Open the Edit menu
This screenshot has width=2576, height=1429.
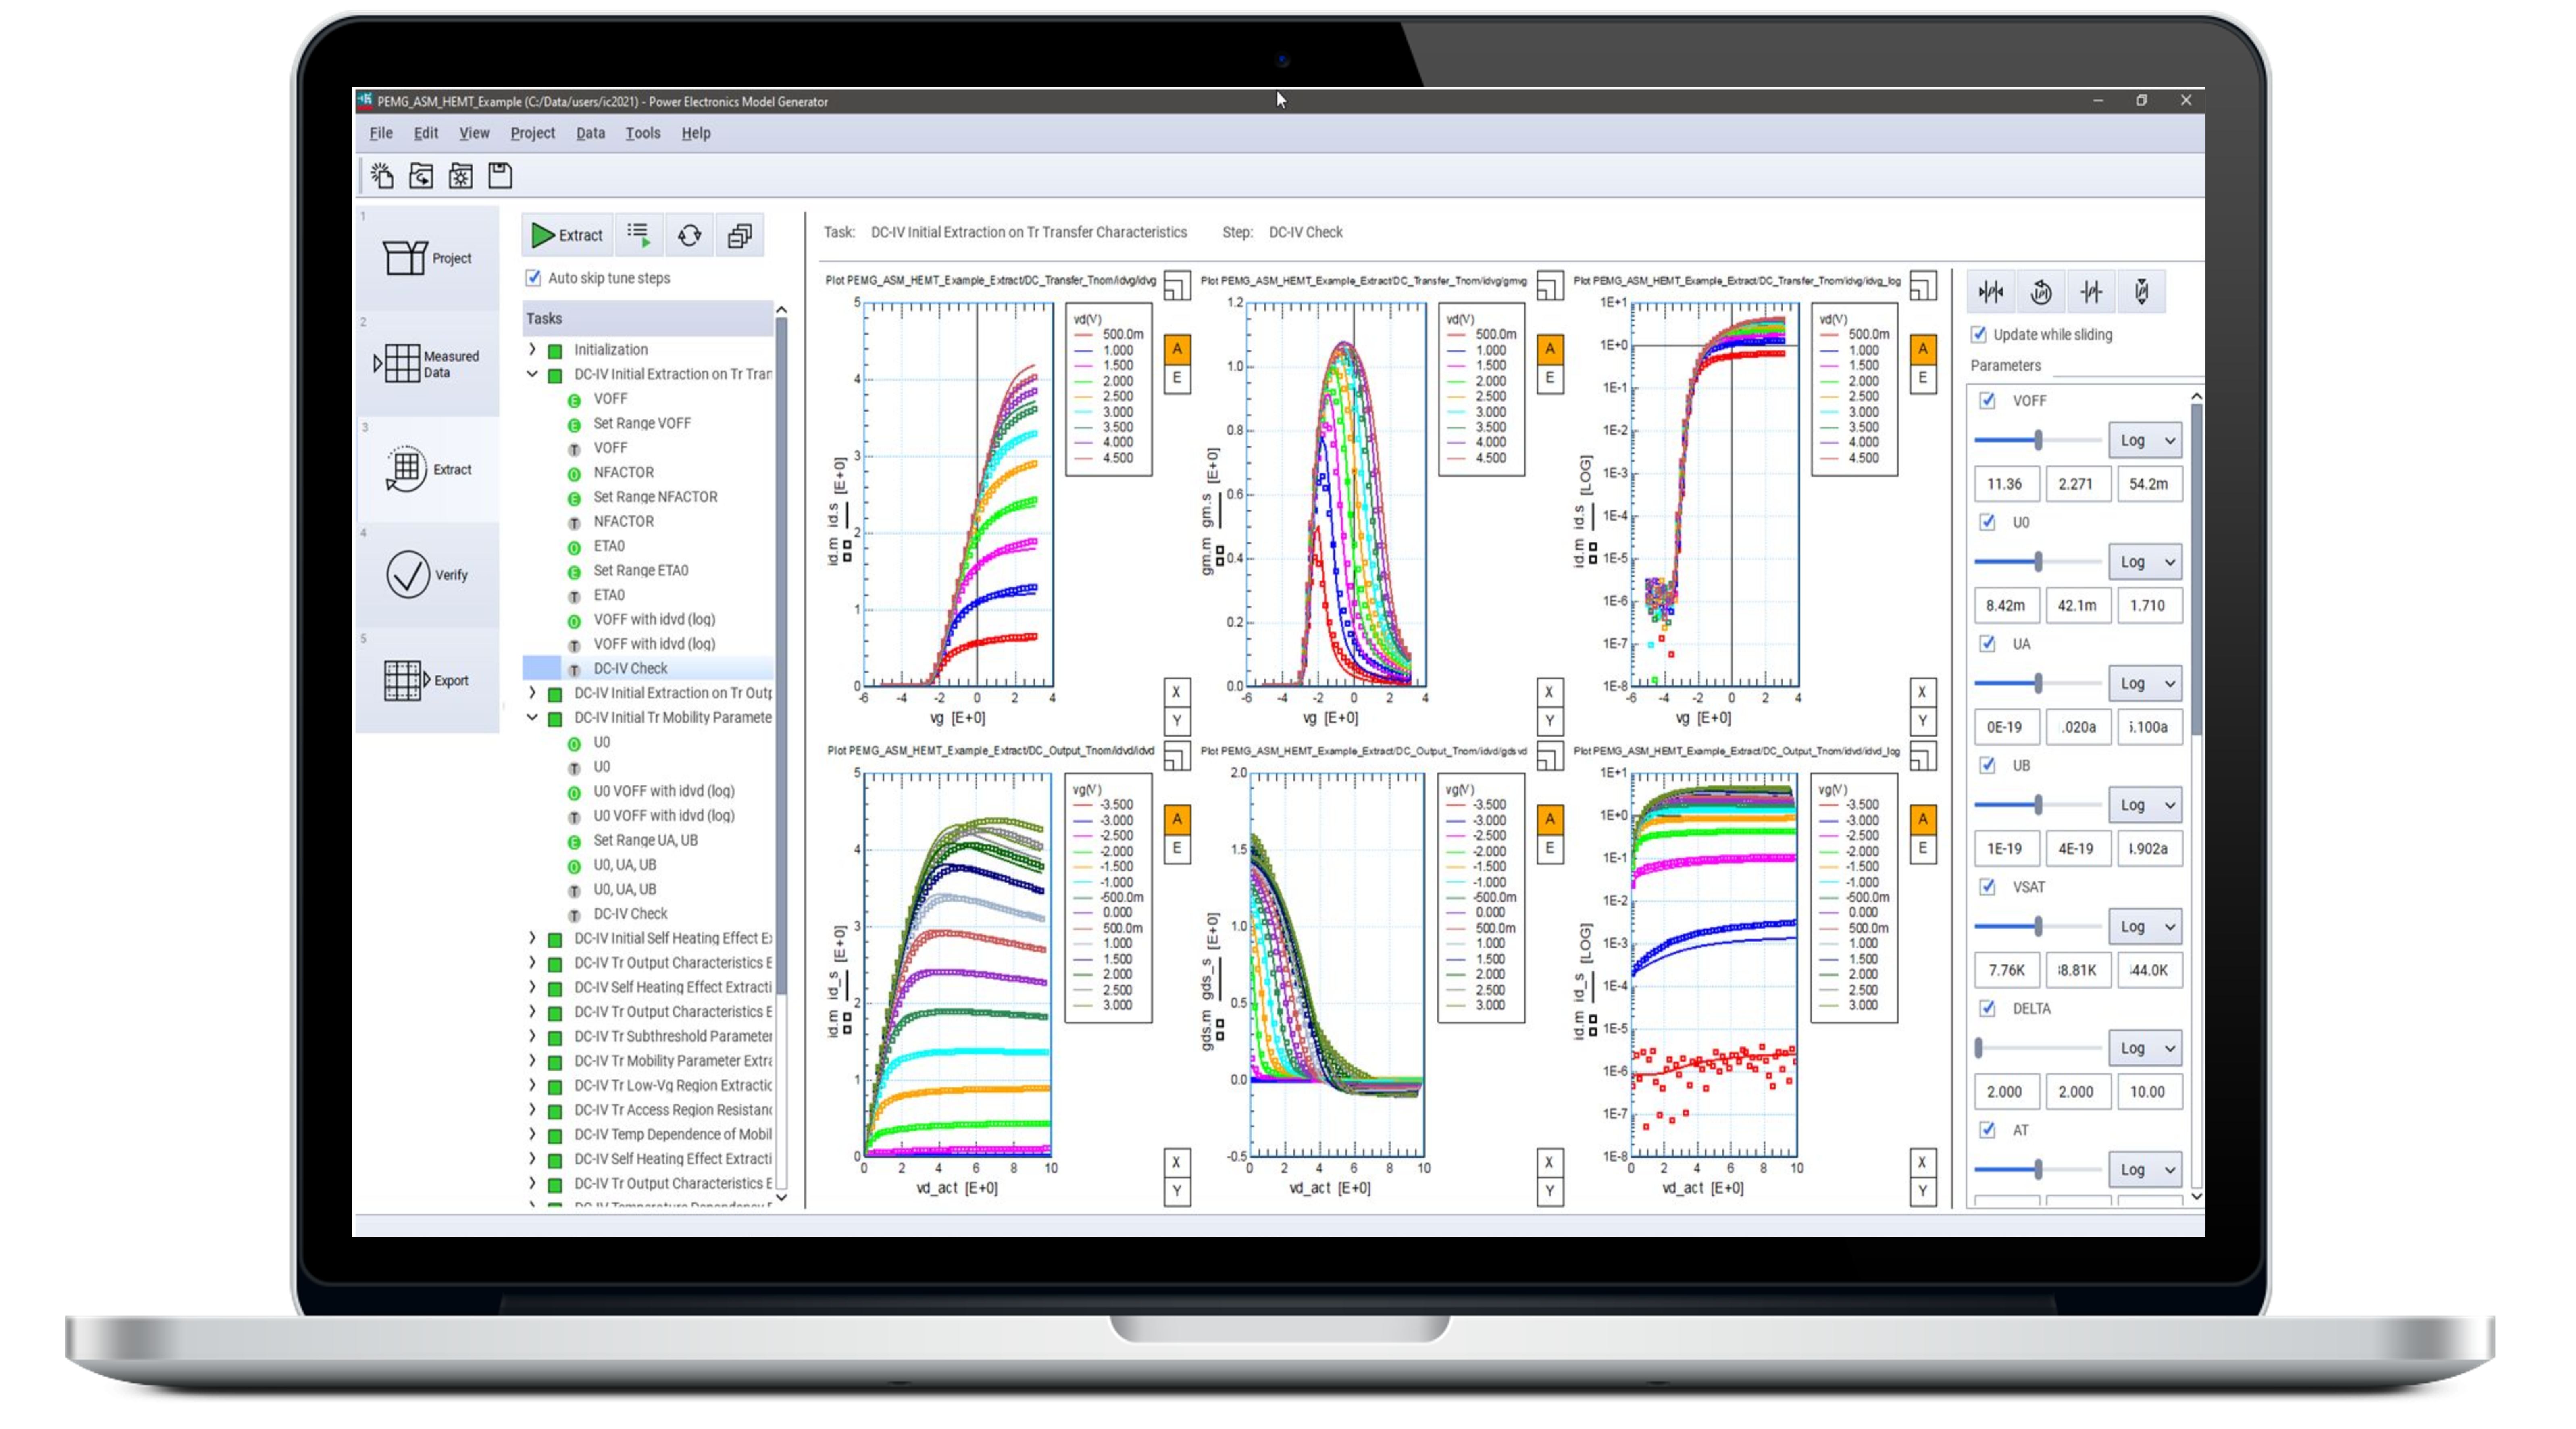pos(426,133)
